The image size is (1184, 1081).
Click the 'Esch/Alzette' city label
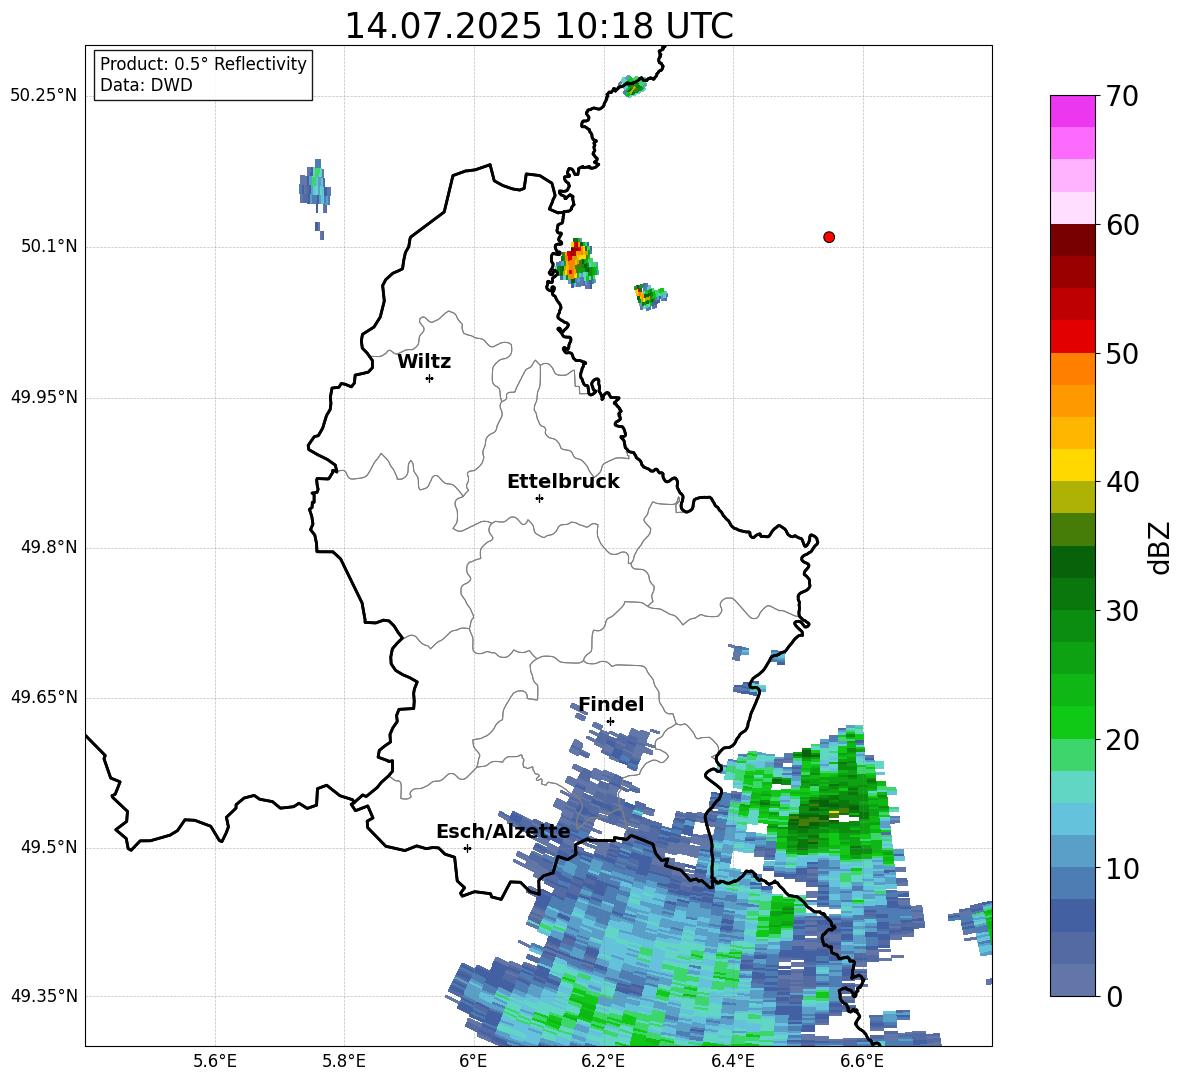pyautogui.click(x=503, y=831)
